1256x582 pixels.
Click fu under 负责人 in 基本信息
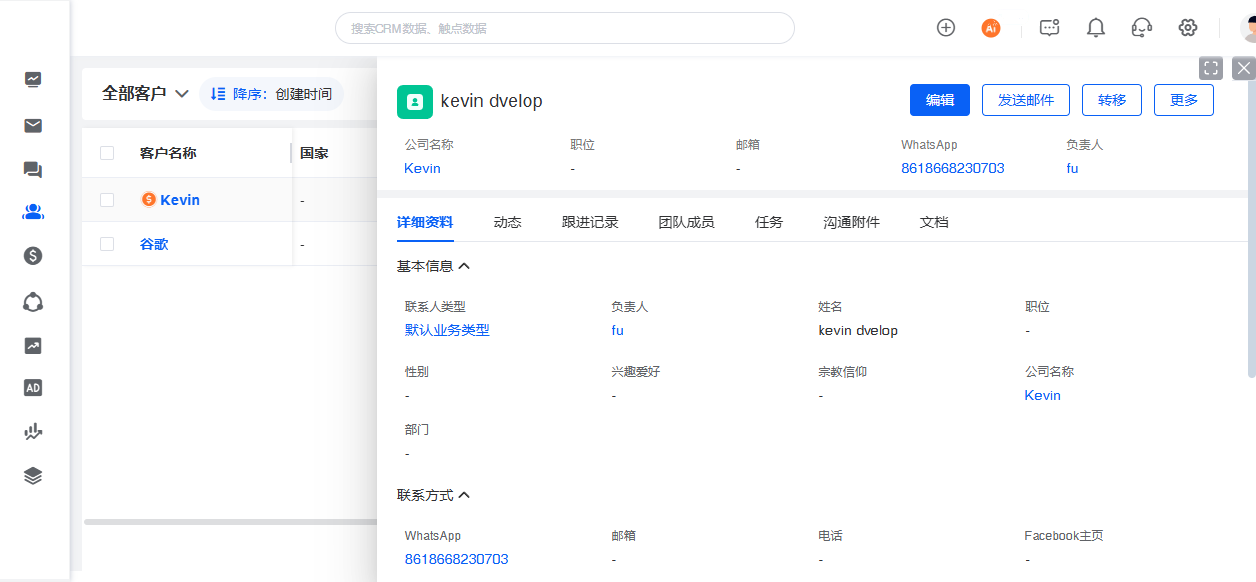point(617,330)
